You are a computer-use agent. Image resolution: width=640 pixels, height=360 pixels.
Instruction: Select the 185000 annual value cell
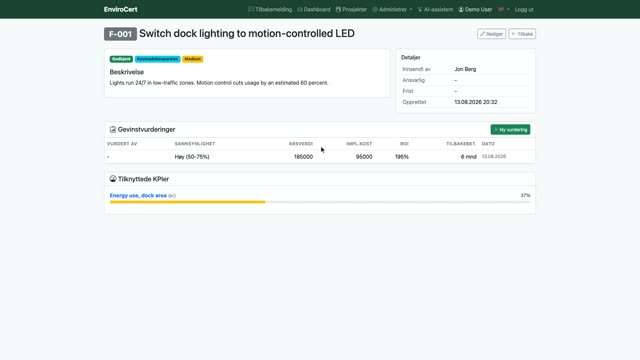[303, 157]
